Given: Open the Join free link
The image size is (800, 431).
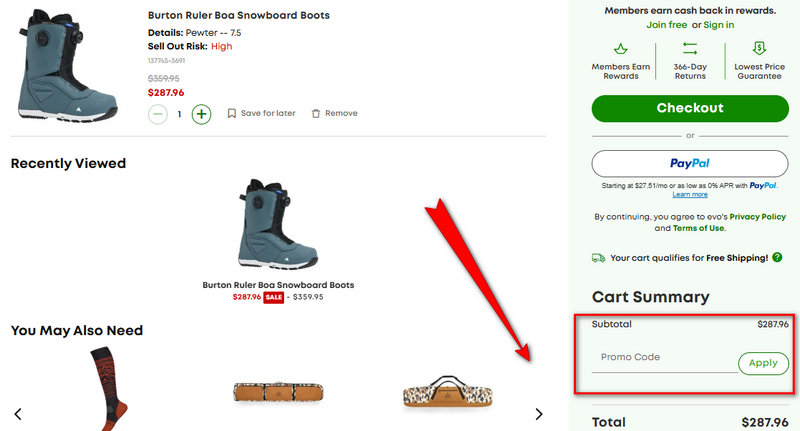Looking at the screenshot, I should click(667, 25).
